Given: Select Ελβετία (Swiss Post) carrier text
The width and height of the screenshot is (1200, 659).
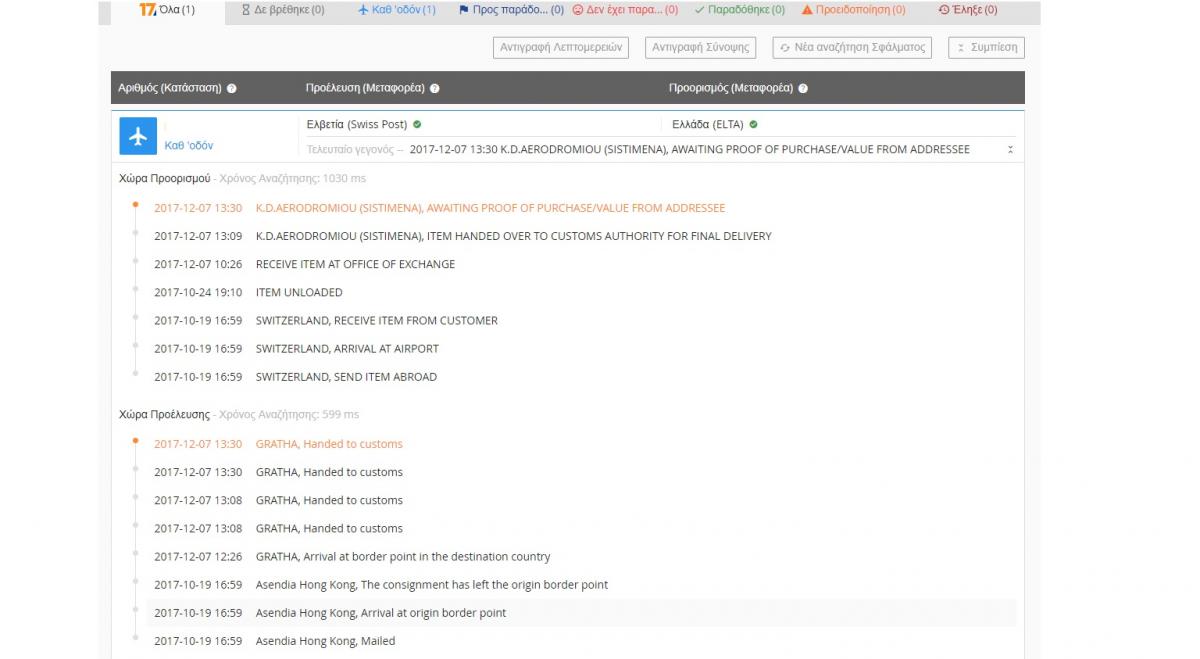Looking at the screenshot, I should (x=357, y=125).
